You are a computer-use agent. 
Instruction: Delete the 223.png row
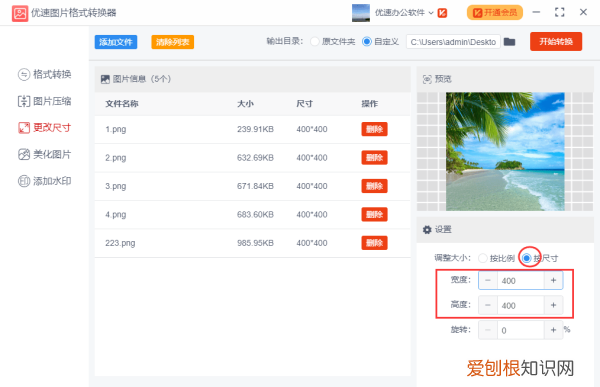point(374,243)
